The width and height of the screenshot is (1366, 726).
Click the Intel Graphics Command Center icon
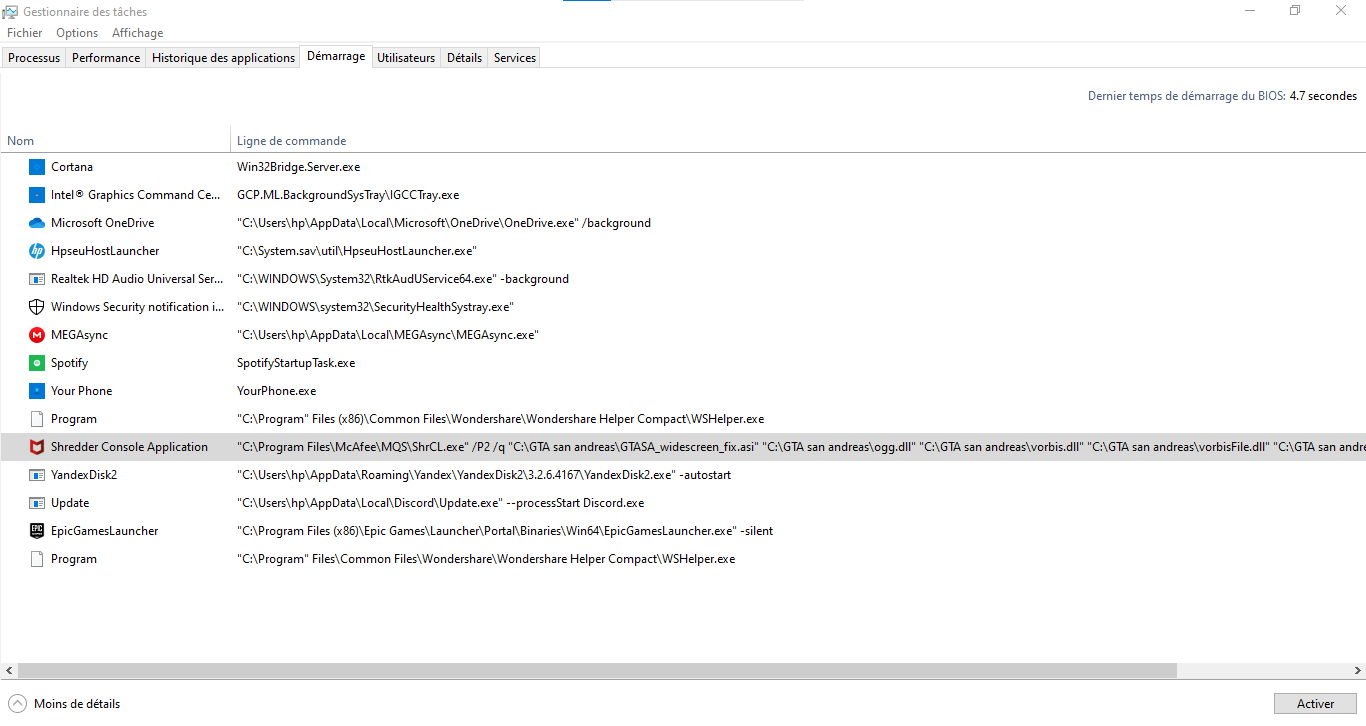coord(37,195)
